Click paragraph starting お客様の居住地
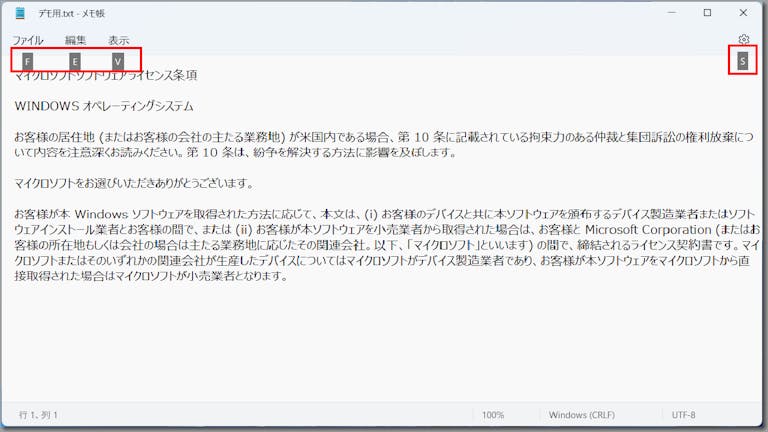This screenshot has height=432, width=768. pos(384,144)
